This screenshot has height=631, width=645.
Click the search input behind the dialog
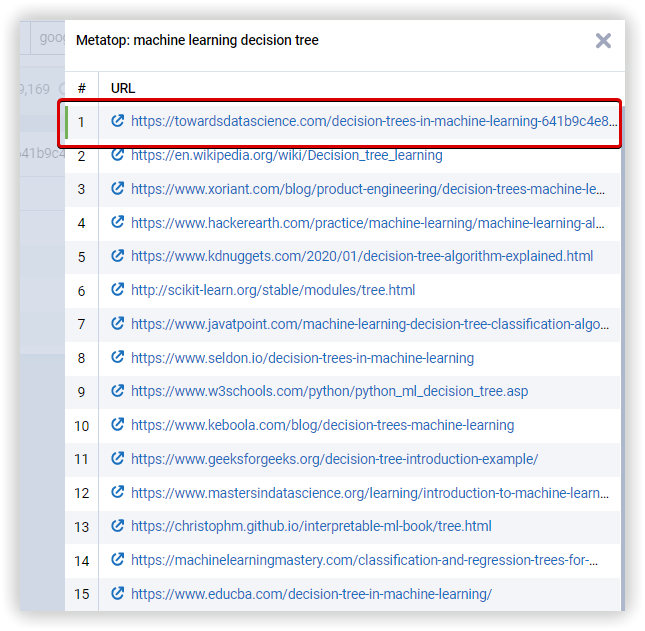[x=47, y=39]
